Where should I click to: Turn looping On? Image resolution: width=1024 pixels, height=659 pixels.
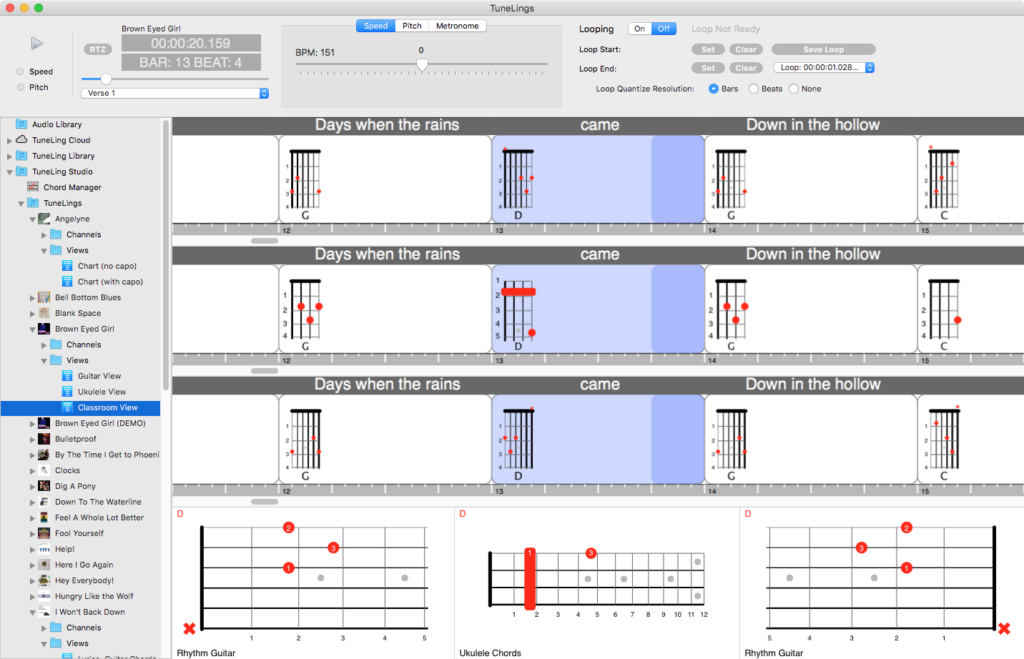tap(639, 29)
